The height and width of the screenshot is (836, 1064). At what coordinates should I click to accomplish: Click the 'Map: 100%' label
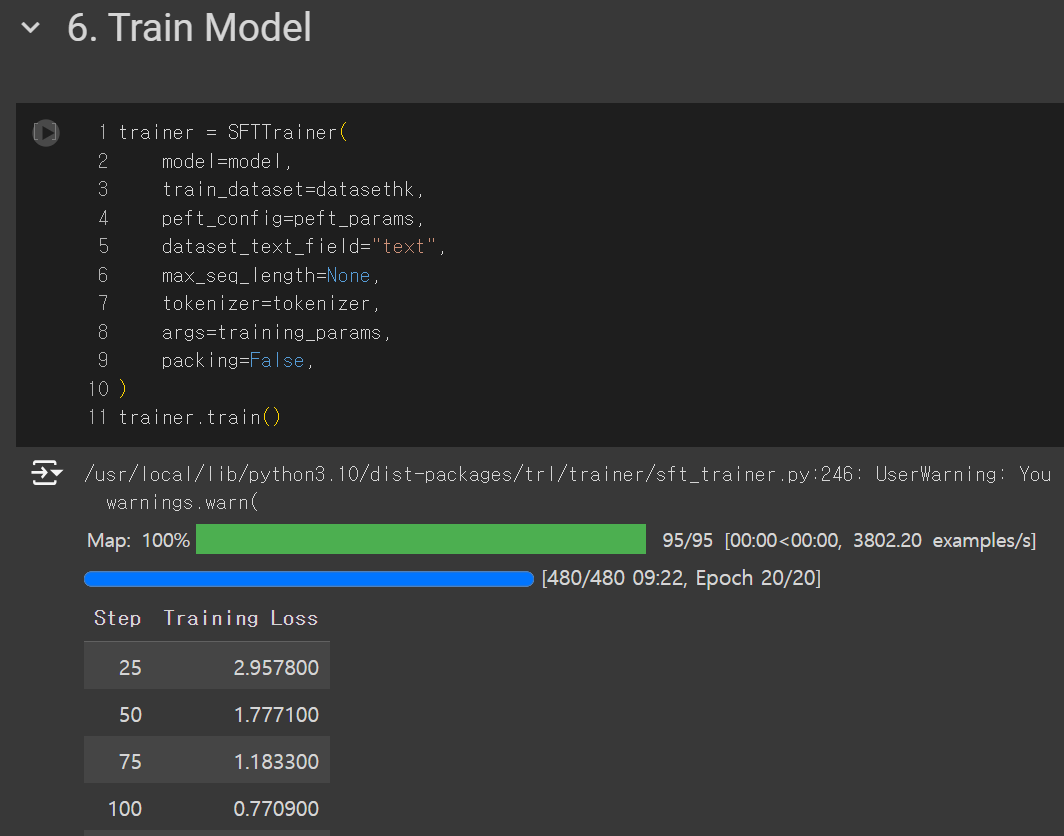click(x=138, y=540)
